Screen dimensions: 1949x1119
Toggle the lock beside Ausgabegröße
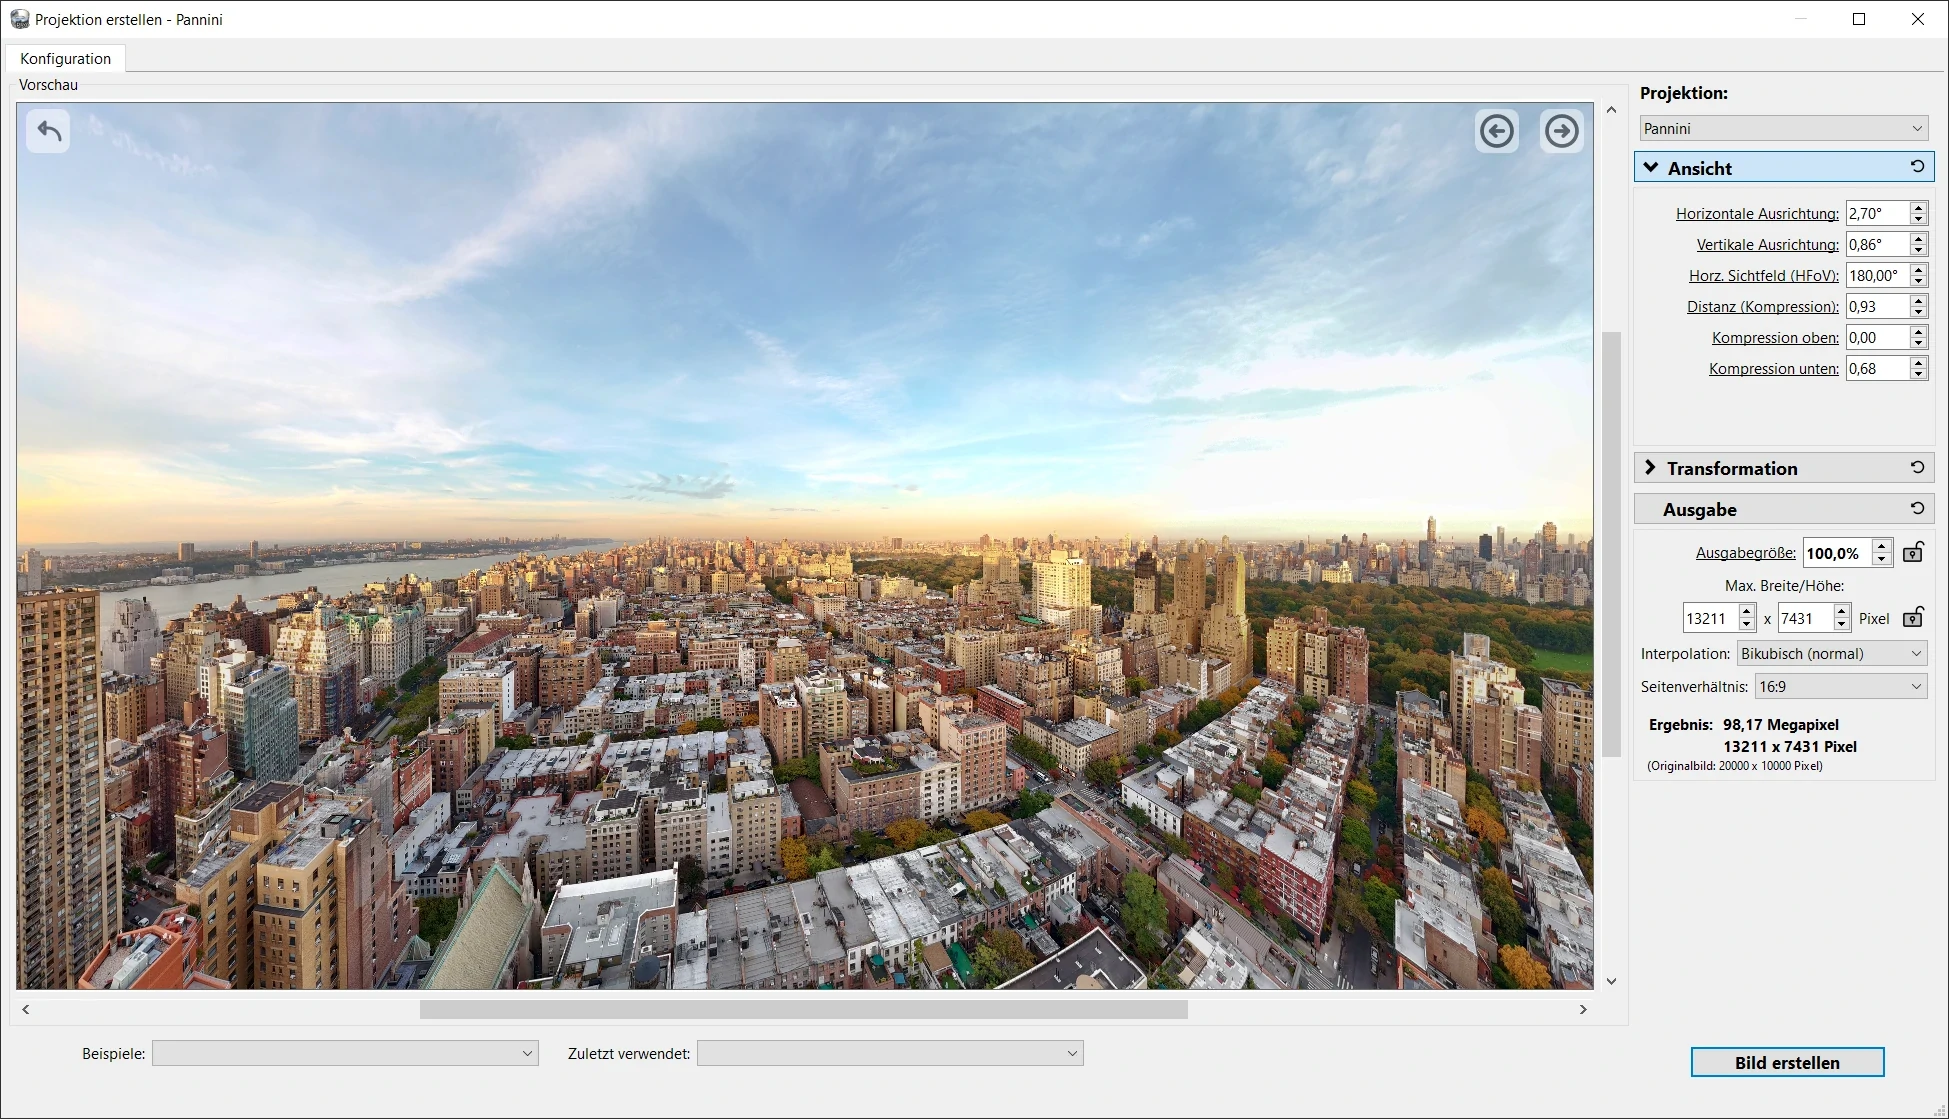(x=1912, y=552)
